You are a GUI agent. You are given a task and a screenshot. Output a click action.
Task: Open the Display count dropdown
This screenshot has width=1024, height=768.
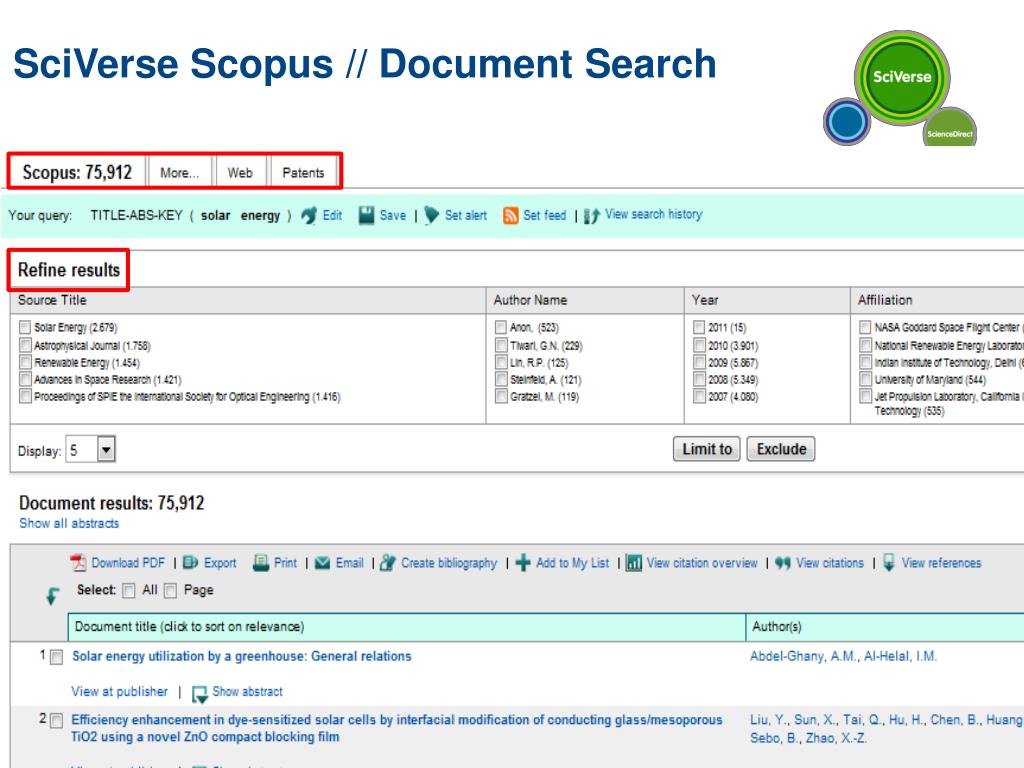point(90,449)
